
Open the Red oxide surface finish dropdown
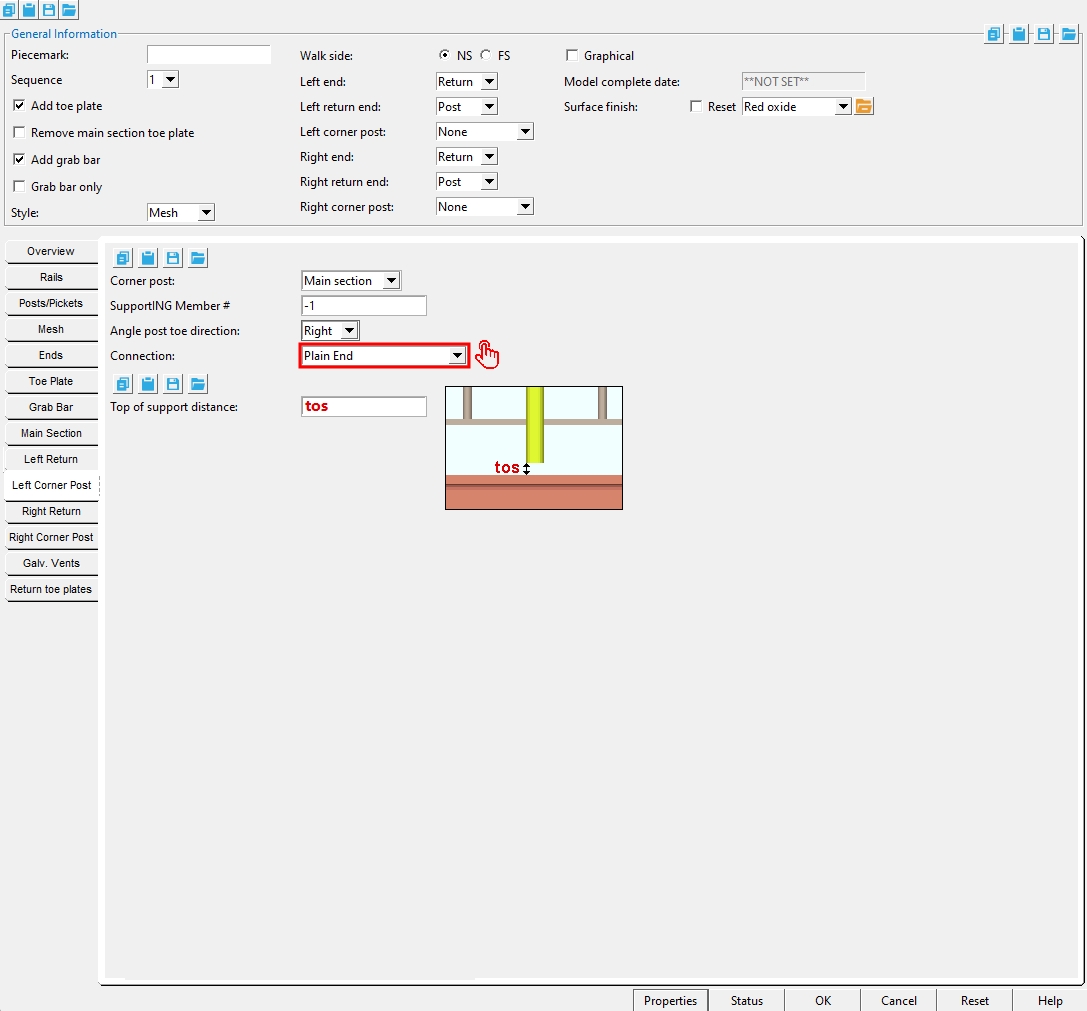tap(843, 106)
